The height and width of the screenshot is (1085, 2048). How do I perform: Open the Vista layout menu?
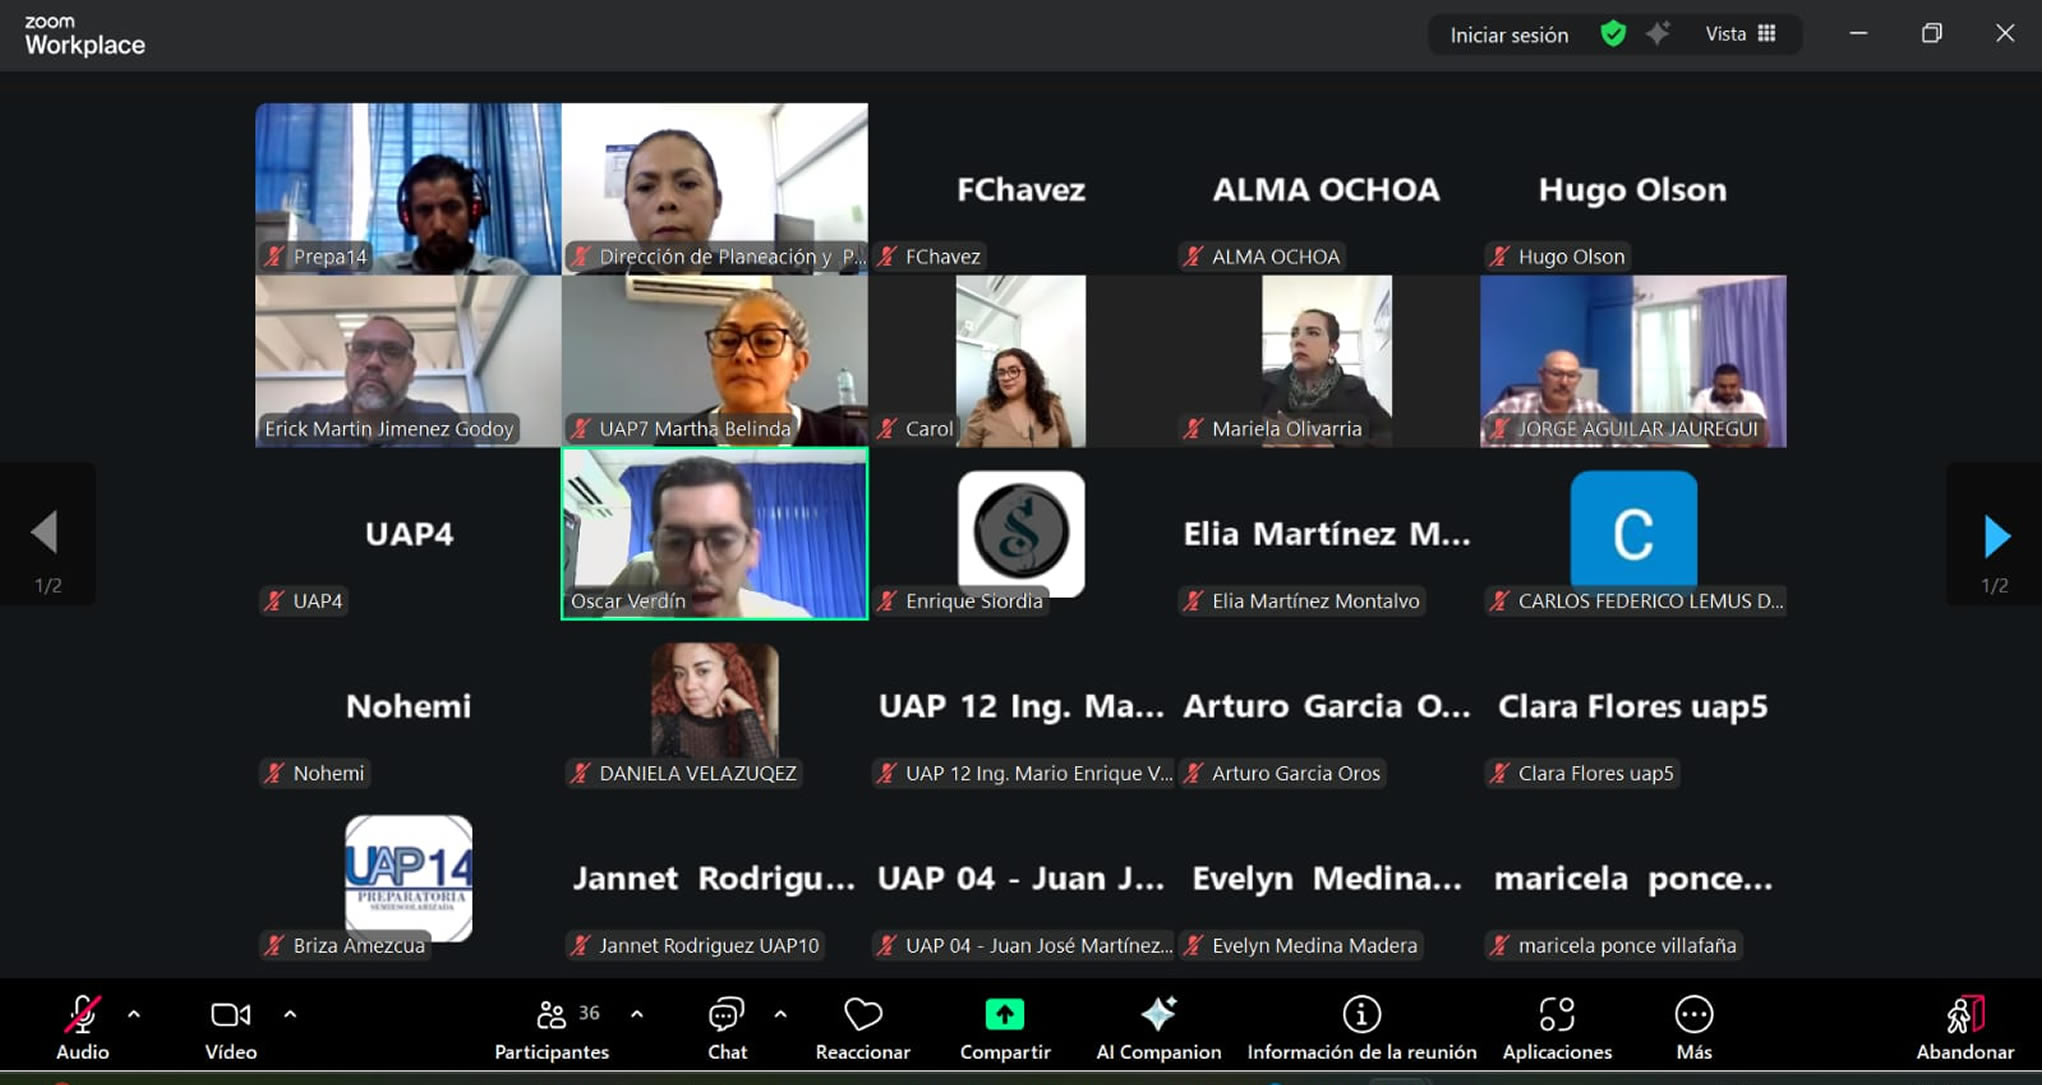click(x=1741, y=34)
